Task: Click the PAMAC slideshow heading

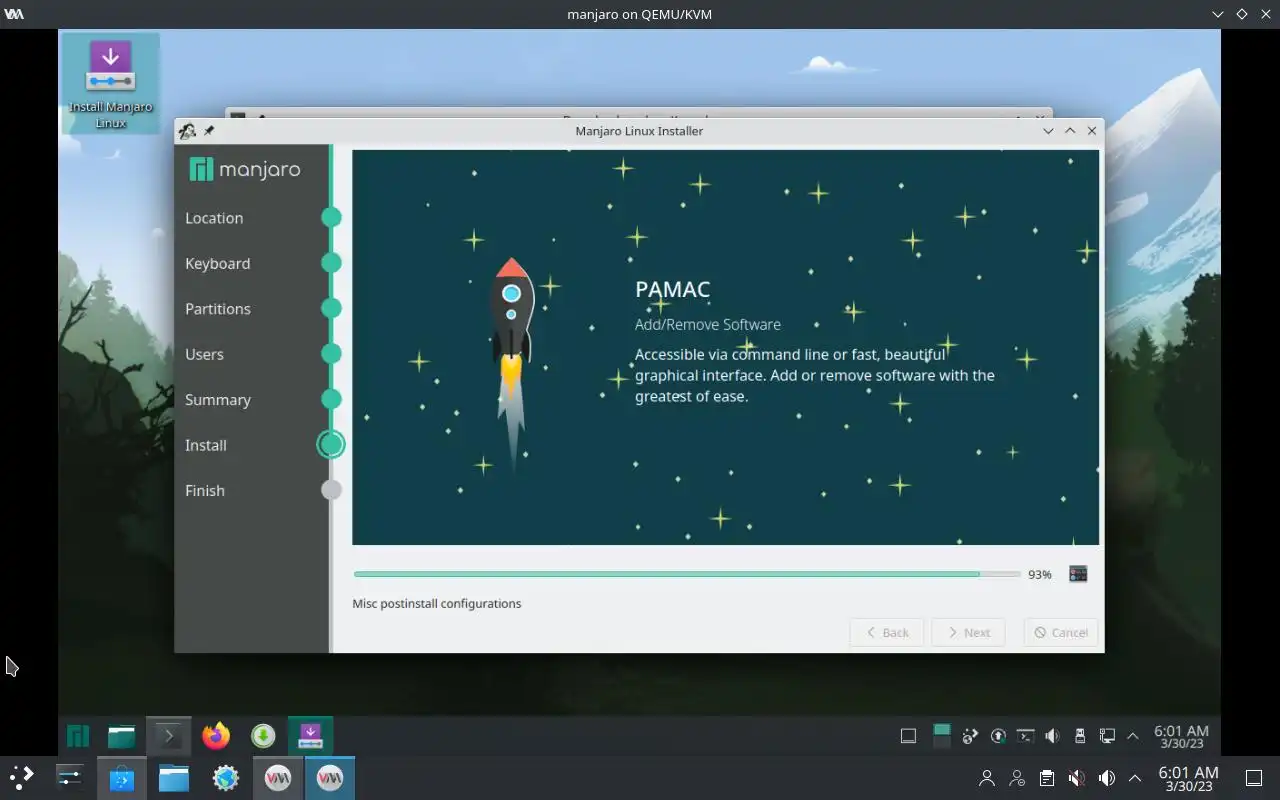Action: coord(672,289)
